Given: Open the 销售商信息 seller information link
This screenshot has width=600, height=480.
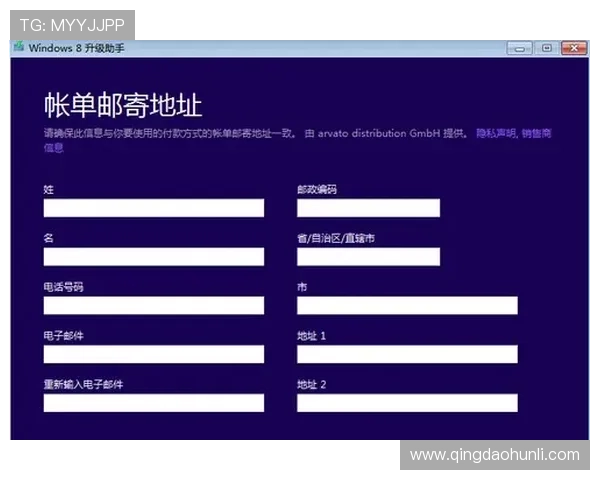Looking at the screenshot, I should (536, 134).
